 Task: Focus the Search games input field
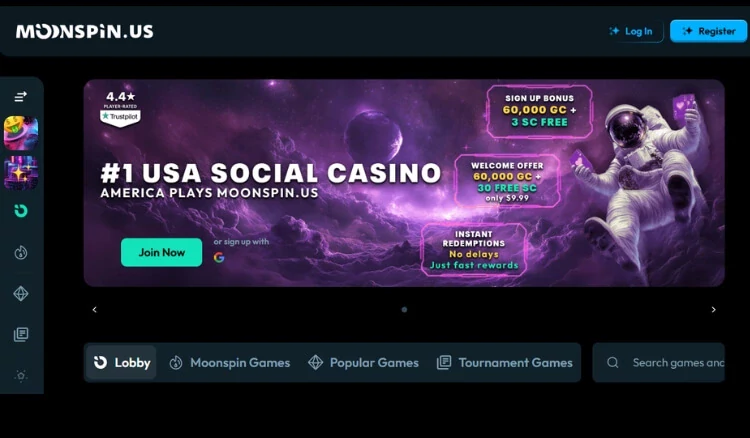click(x=659, y=362)
